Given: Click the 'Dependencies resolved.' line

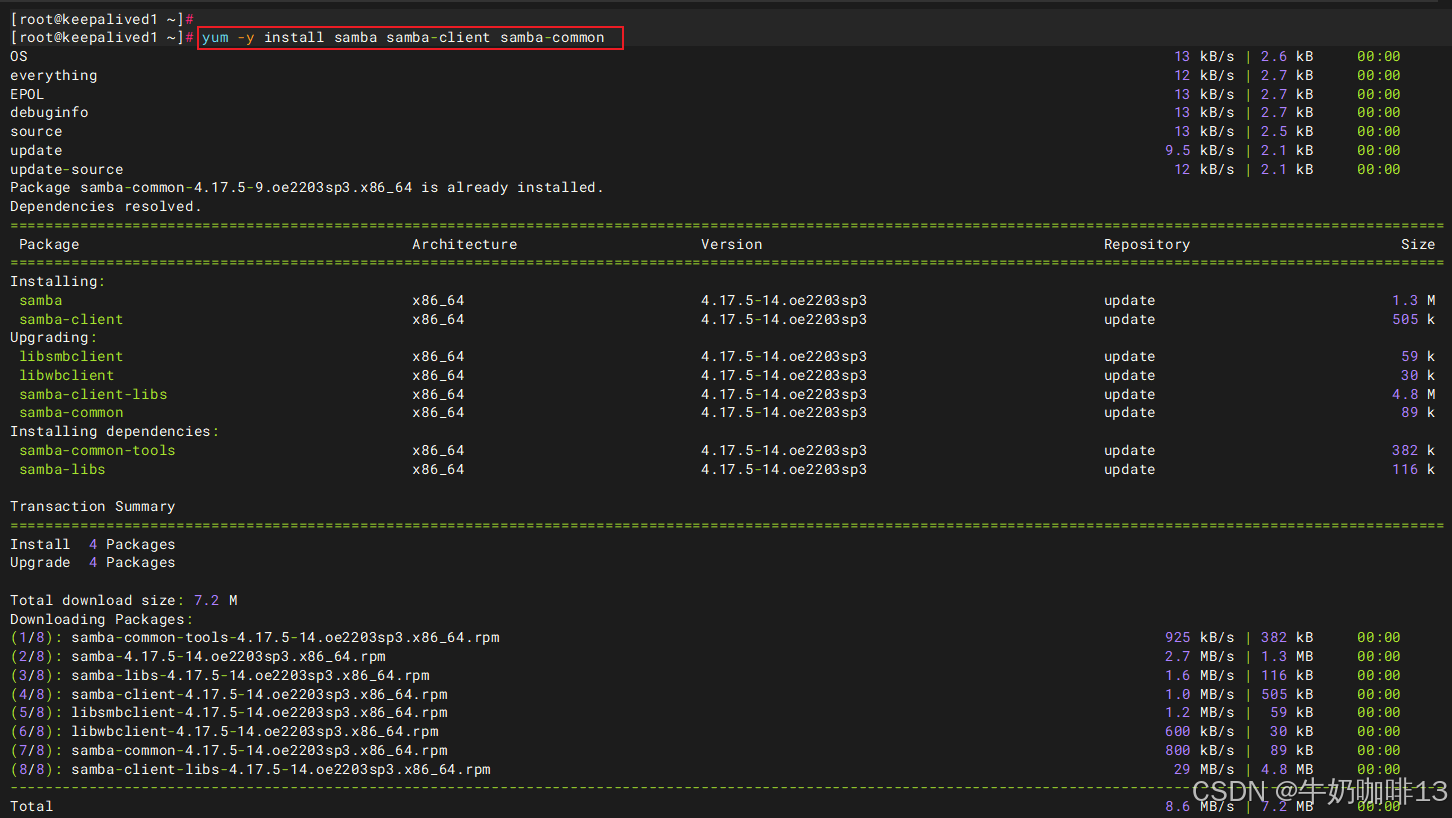Looking at the screenshot, I should coord(106,207).
